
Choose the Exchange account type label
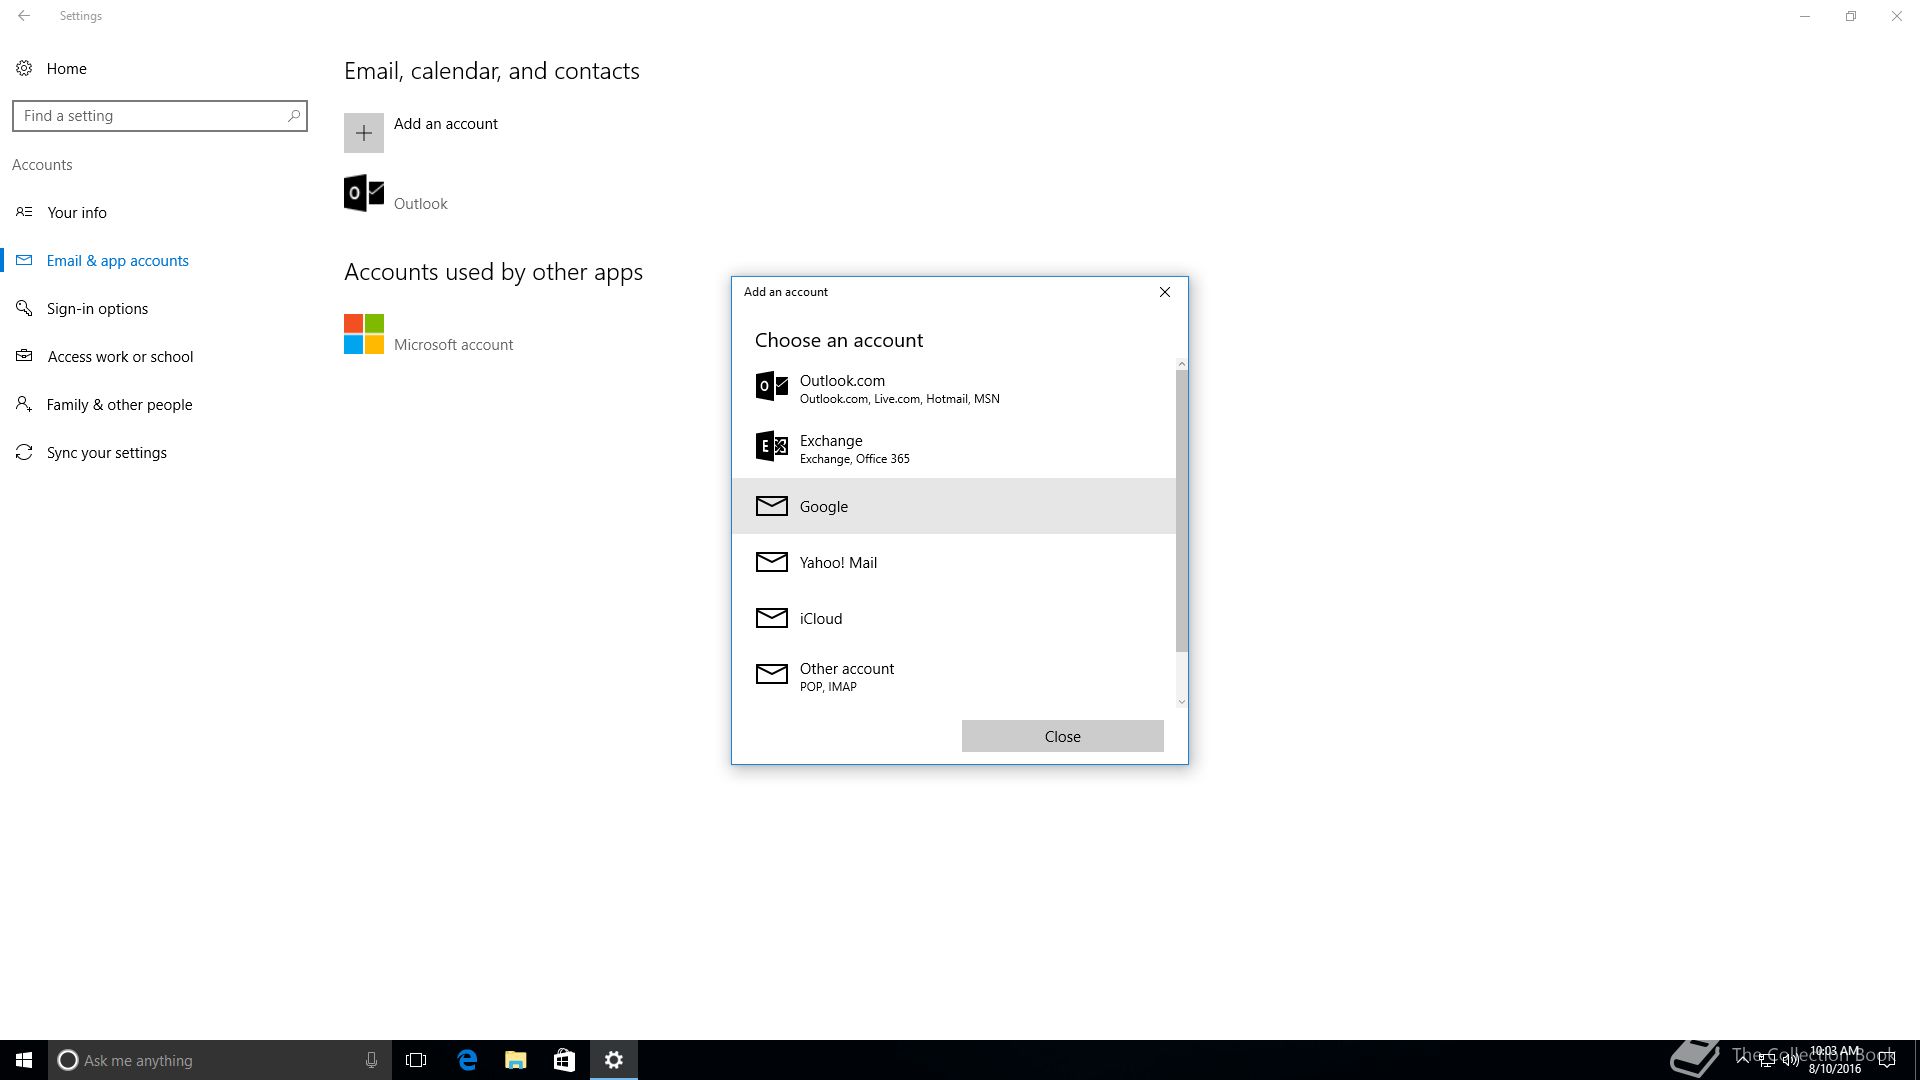831,440
